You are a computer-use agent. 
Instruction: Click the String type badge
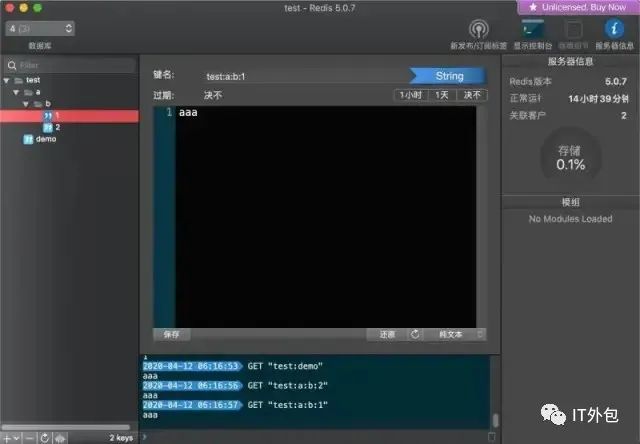(448, 76)
